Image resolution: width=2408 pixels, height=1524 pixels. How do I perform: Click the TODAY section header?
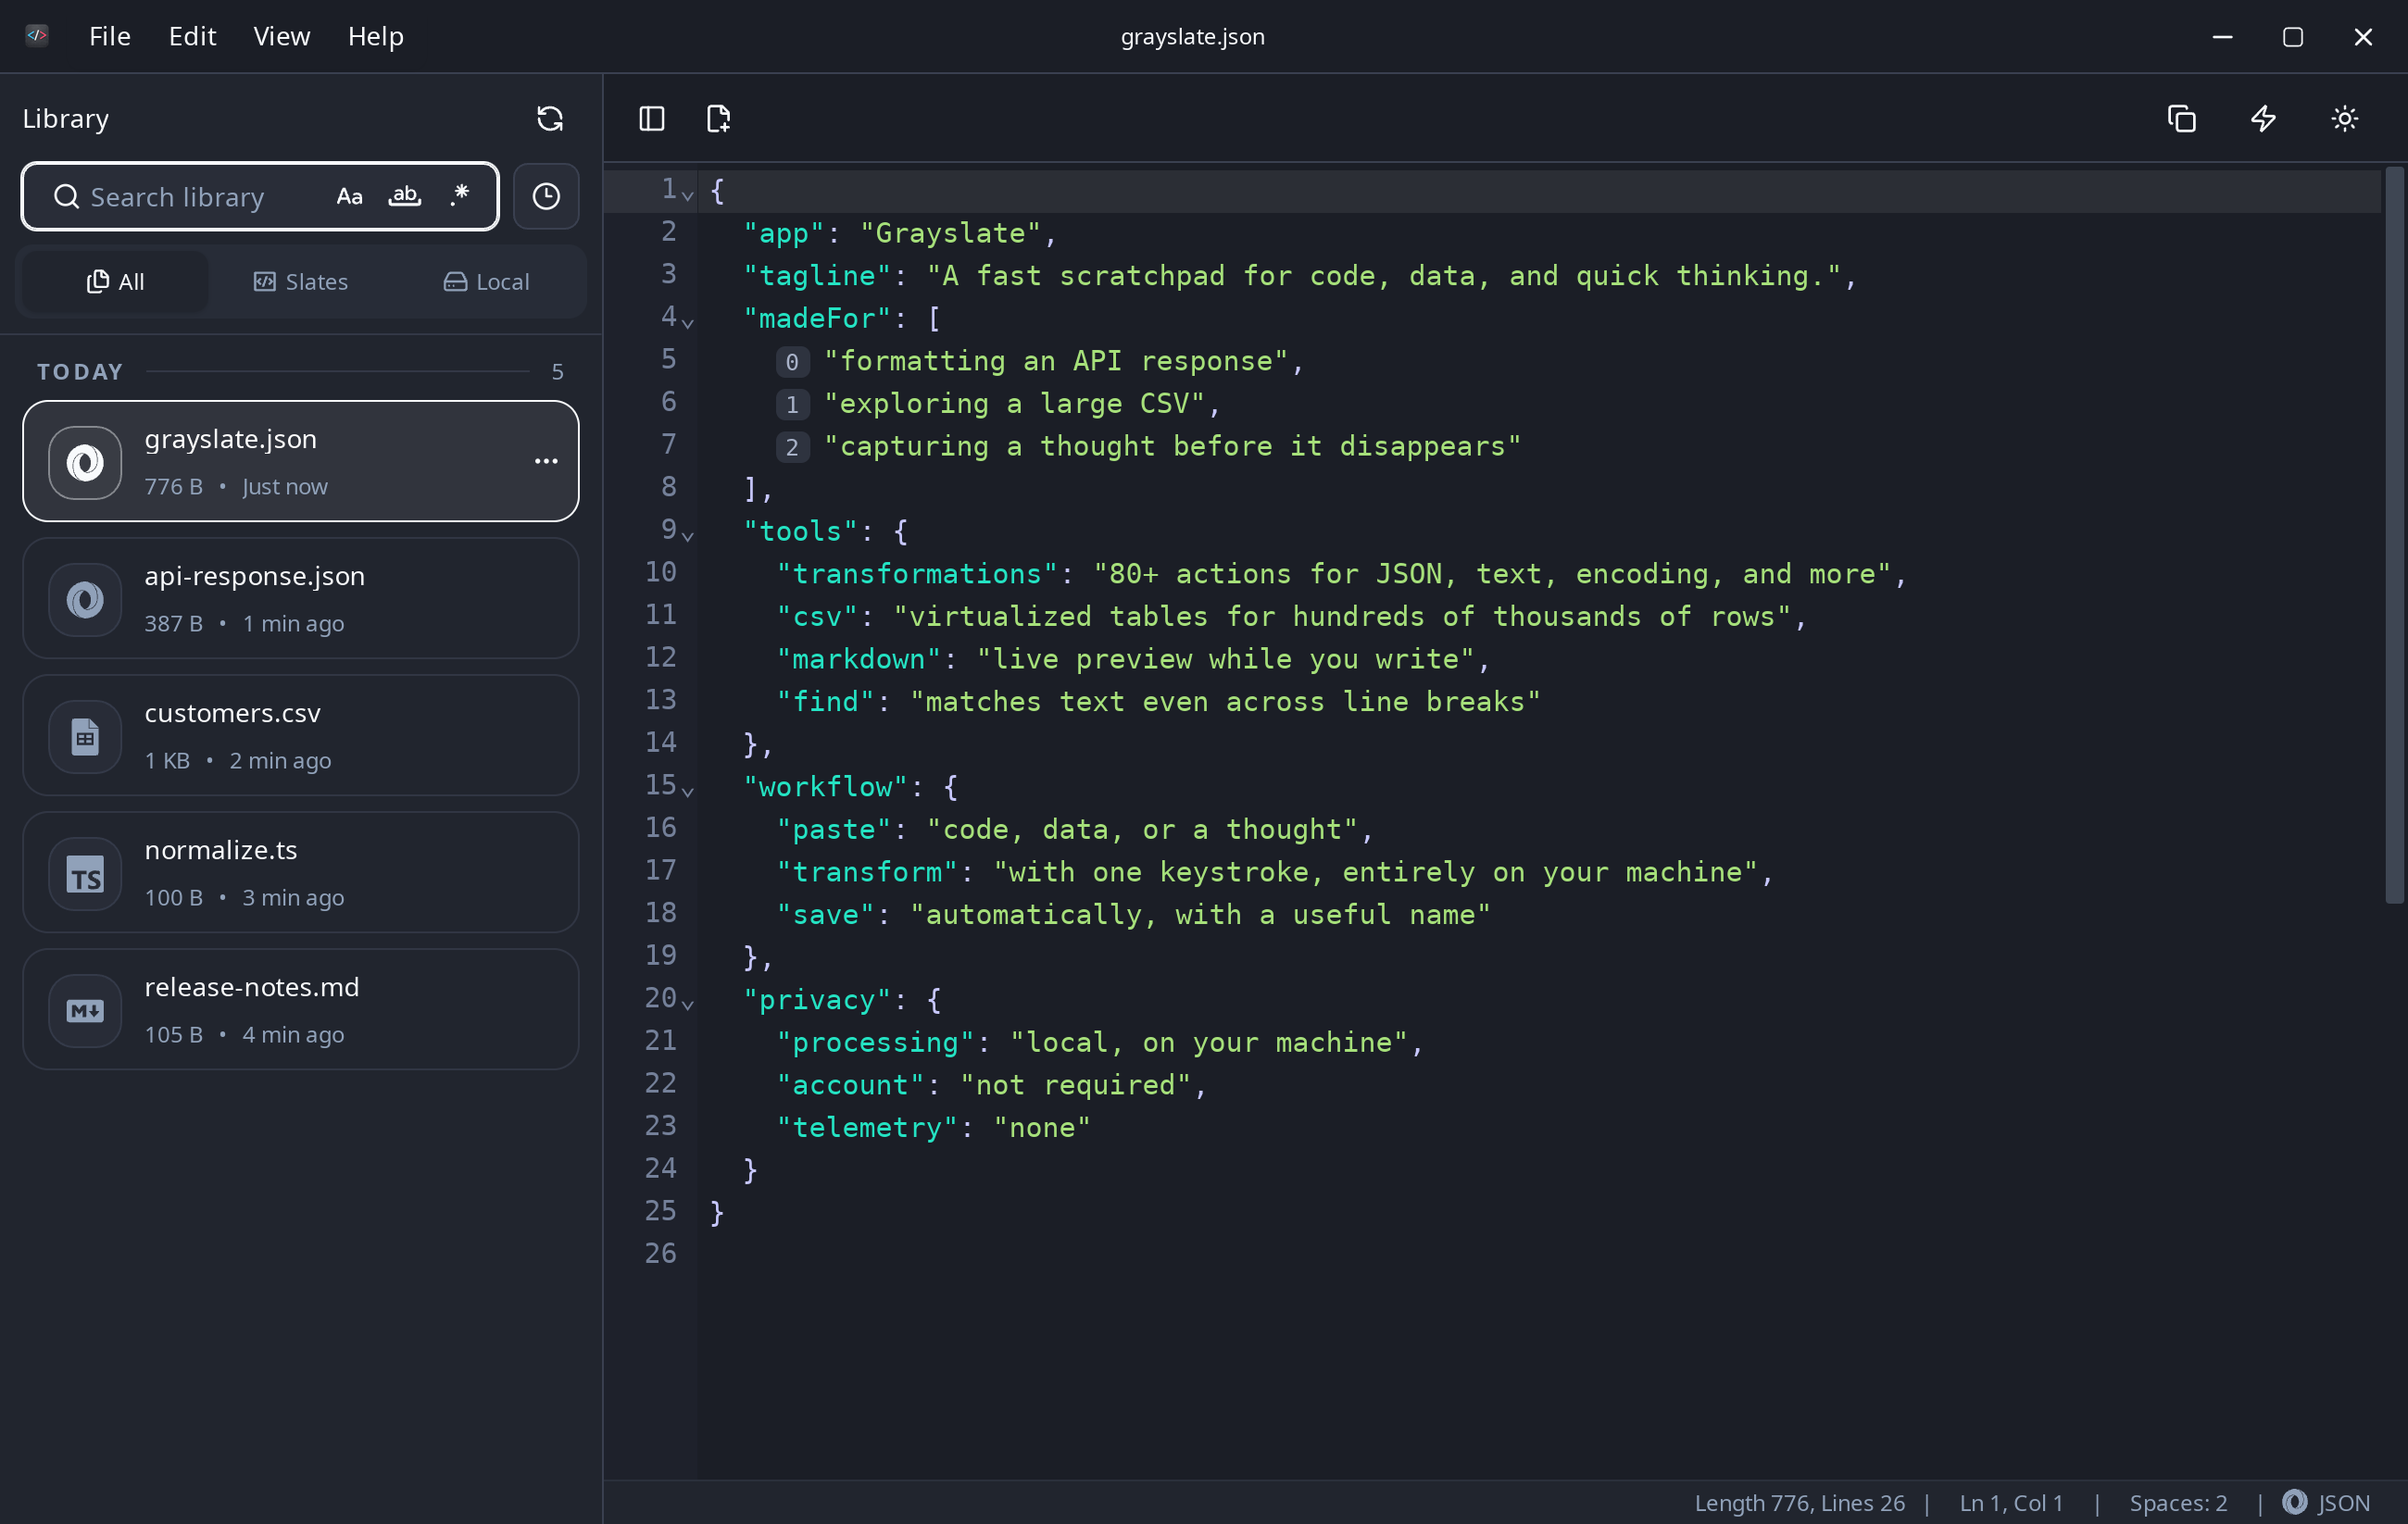[x=80, y=372]
